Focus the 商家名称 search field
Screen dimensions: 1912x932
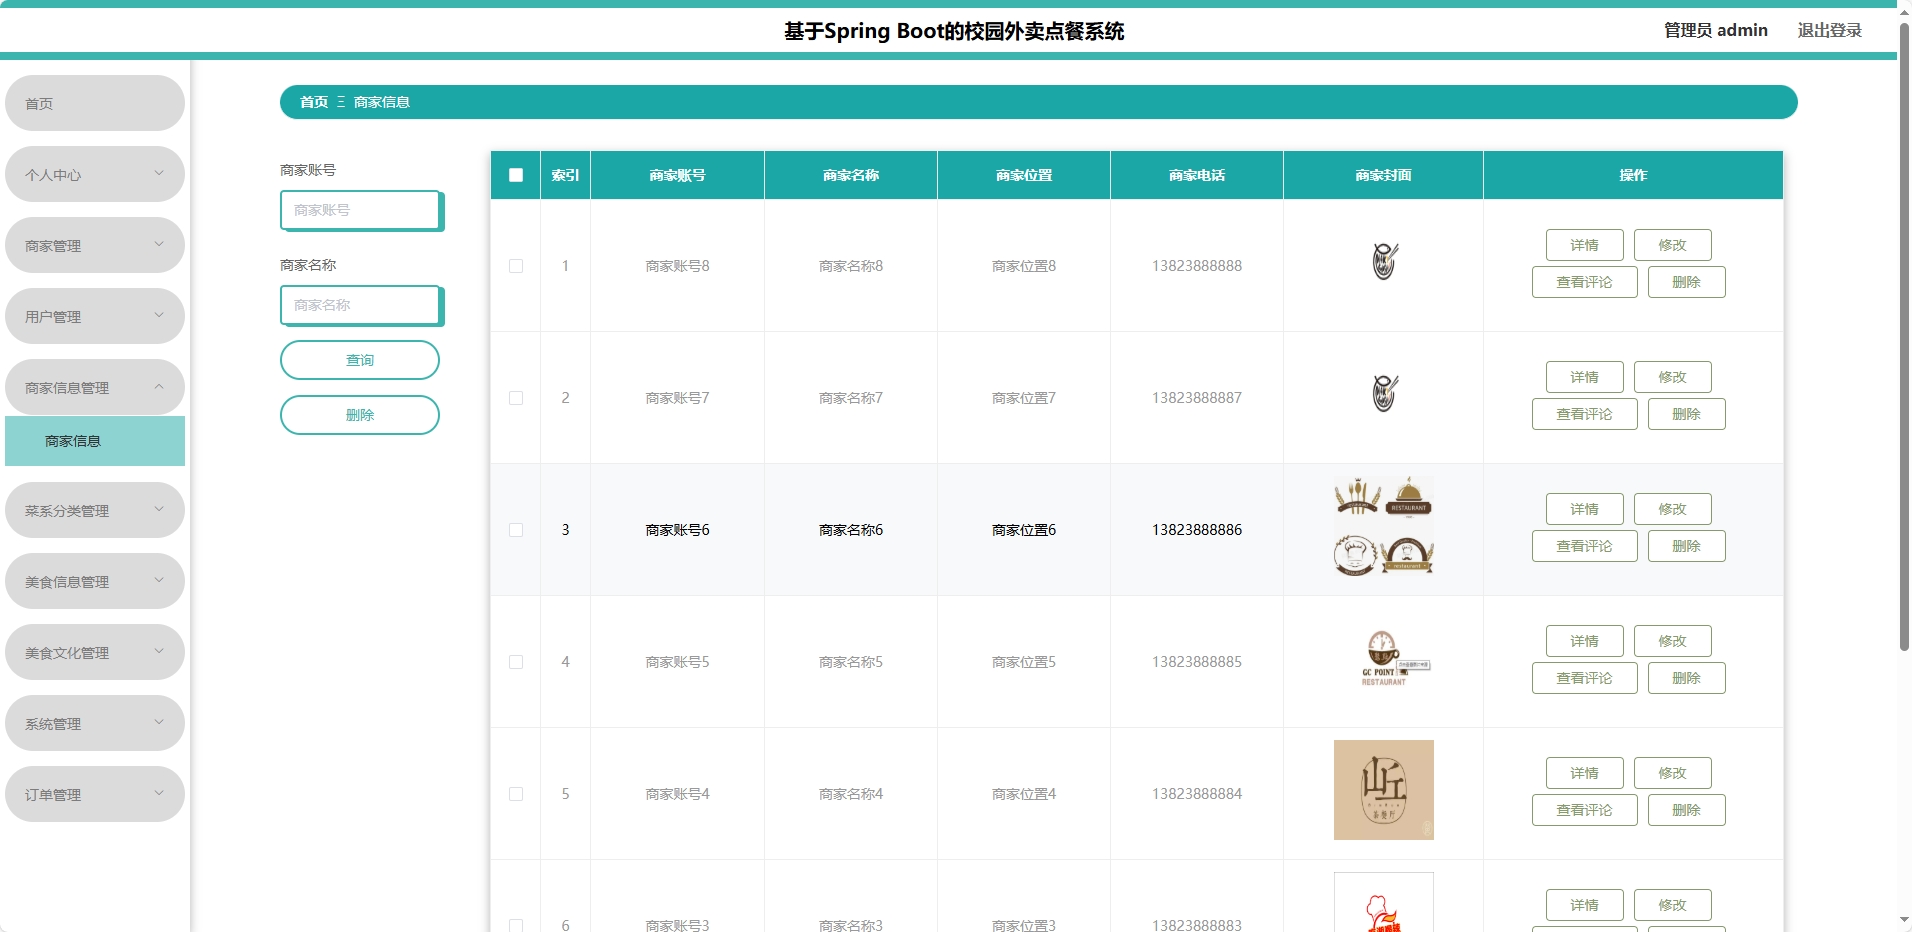click(361, 305)
